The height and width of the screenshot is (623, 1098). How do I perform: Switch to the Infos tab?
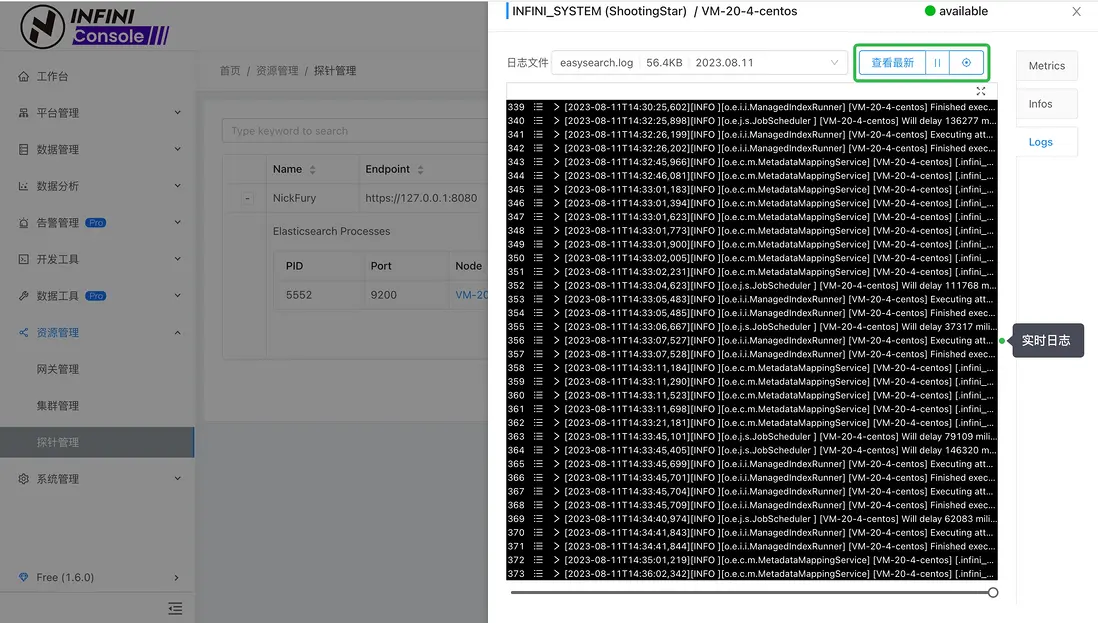coord(1046,104)
